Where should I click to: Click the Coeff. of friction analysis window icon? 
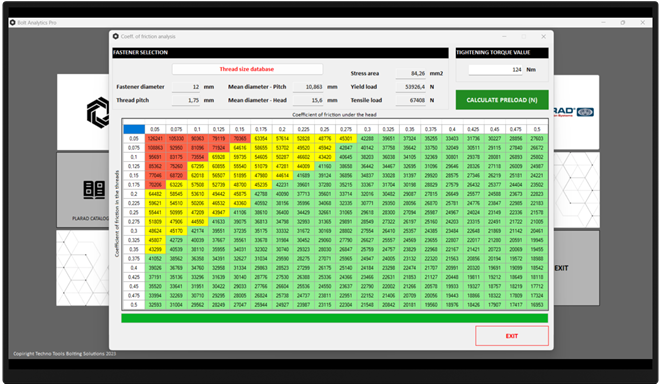(116, 36)
